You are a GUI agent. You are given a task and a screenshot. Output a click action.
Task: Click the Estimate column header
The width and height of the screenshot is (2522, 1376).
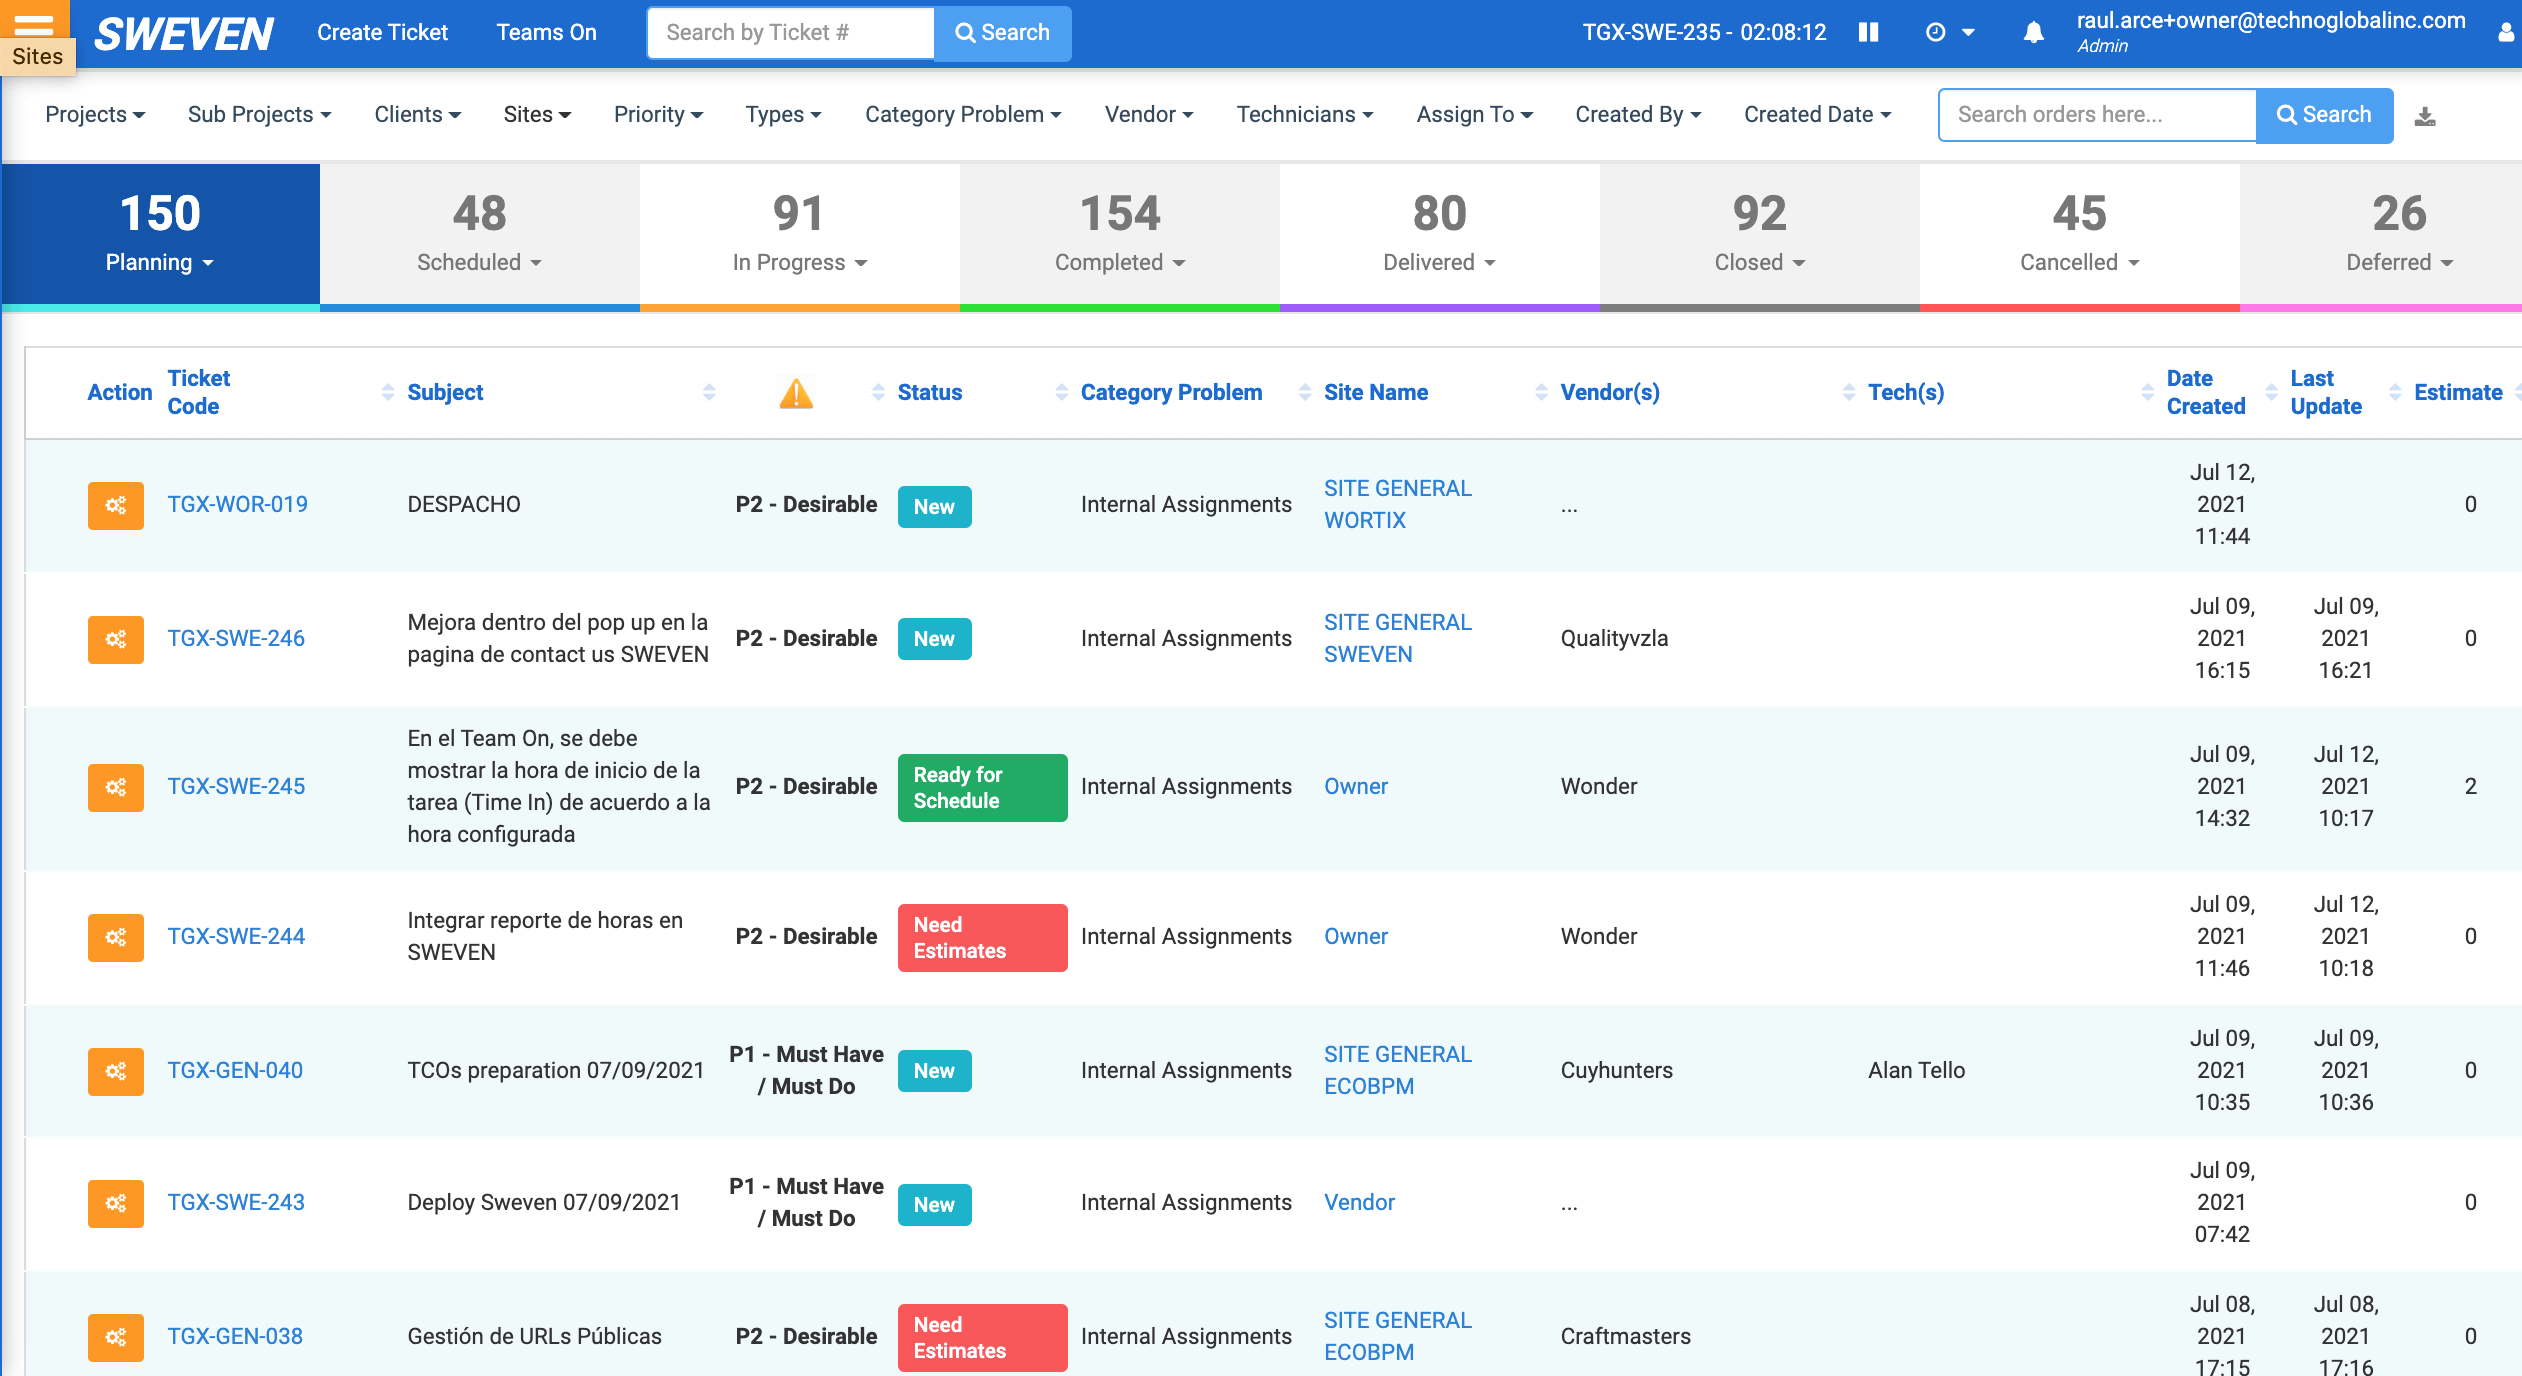coord(2458,393)
